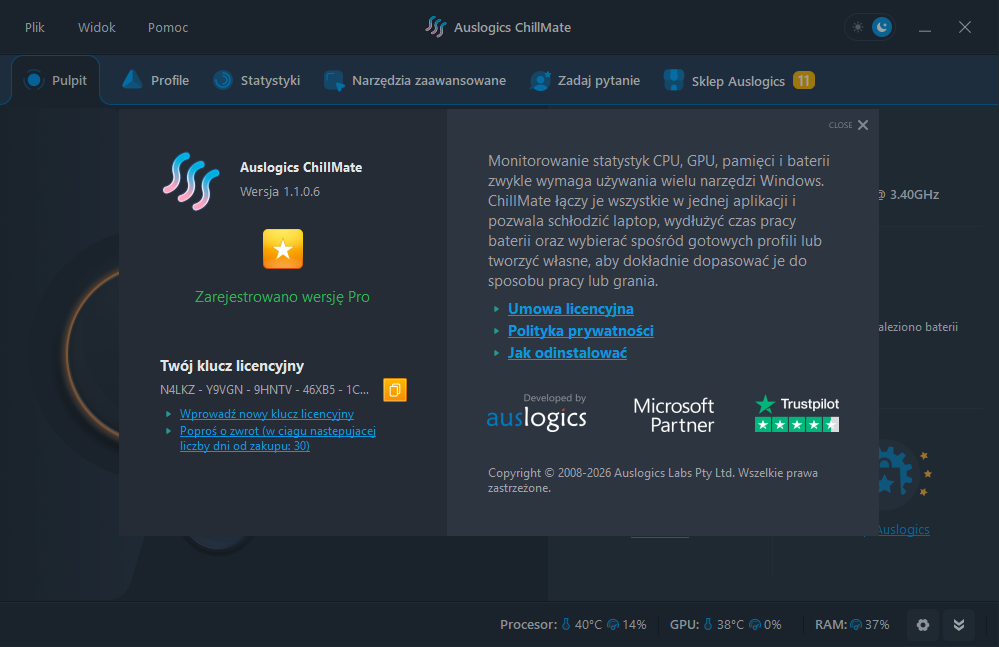Click the Pulpit tab icon
999x647 pixels.
pos(34,80)
